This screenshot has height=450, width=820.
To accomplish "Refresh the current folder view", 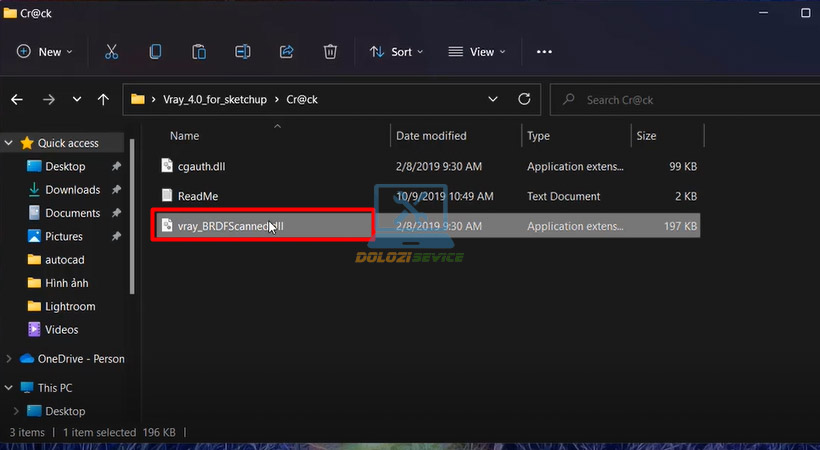I will click(x=524, y=100).
